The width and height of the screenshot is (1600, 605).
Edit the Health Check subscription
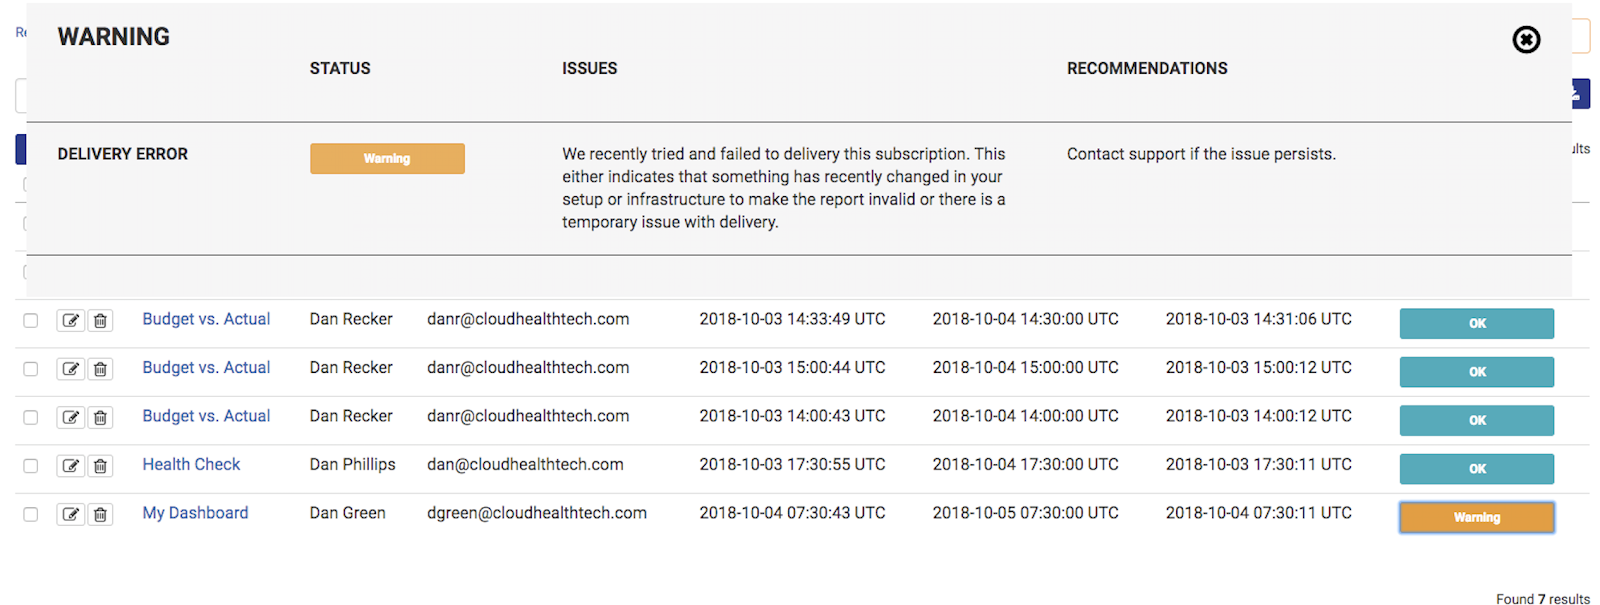coord(70,465)
